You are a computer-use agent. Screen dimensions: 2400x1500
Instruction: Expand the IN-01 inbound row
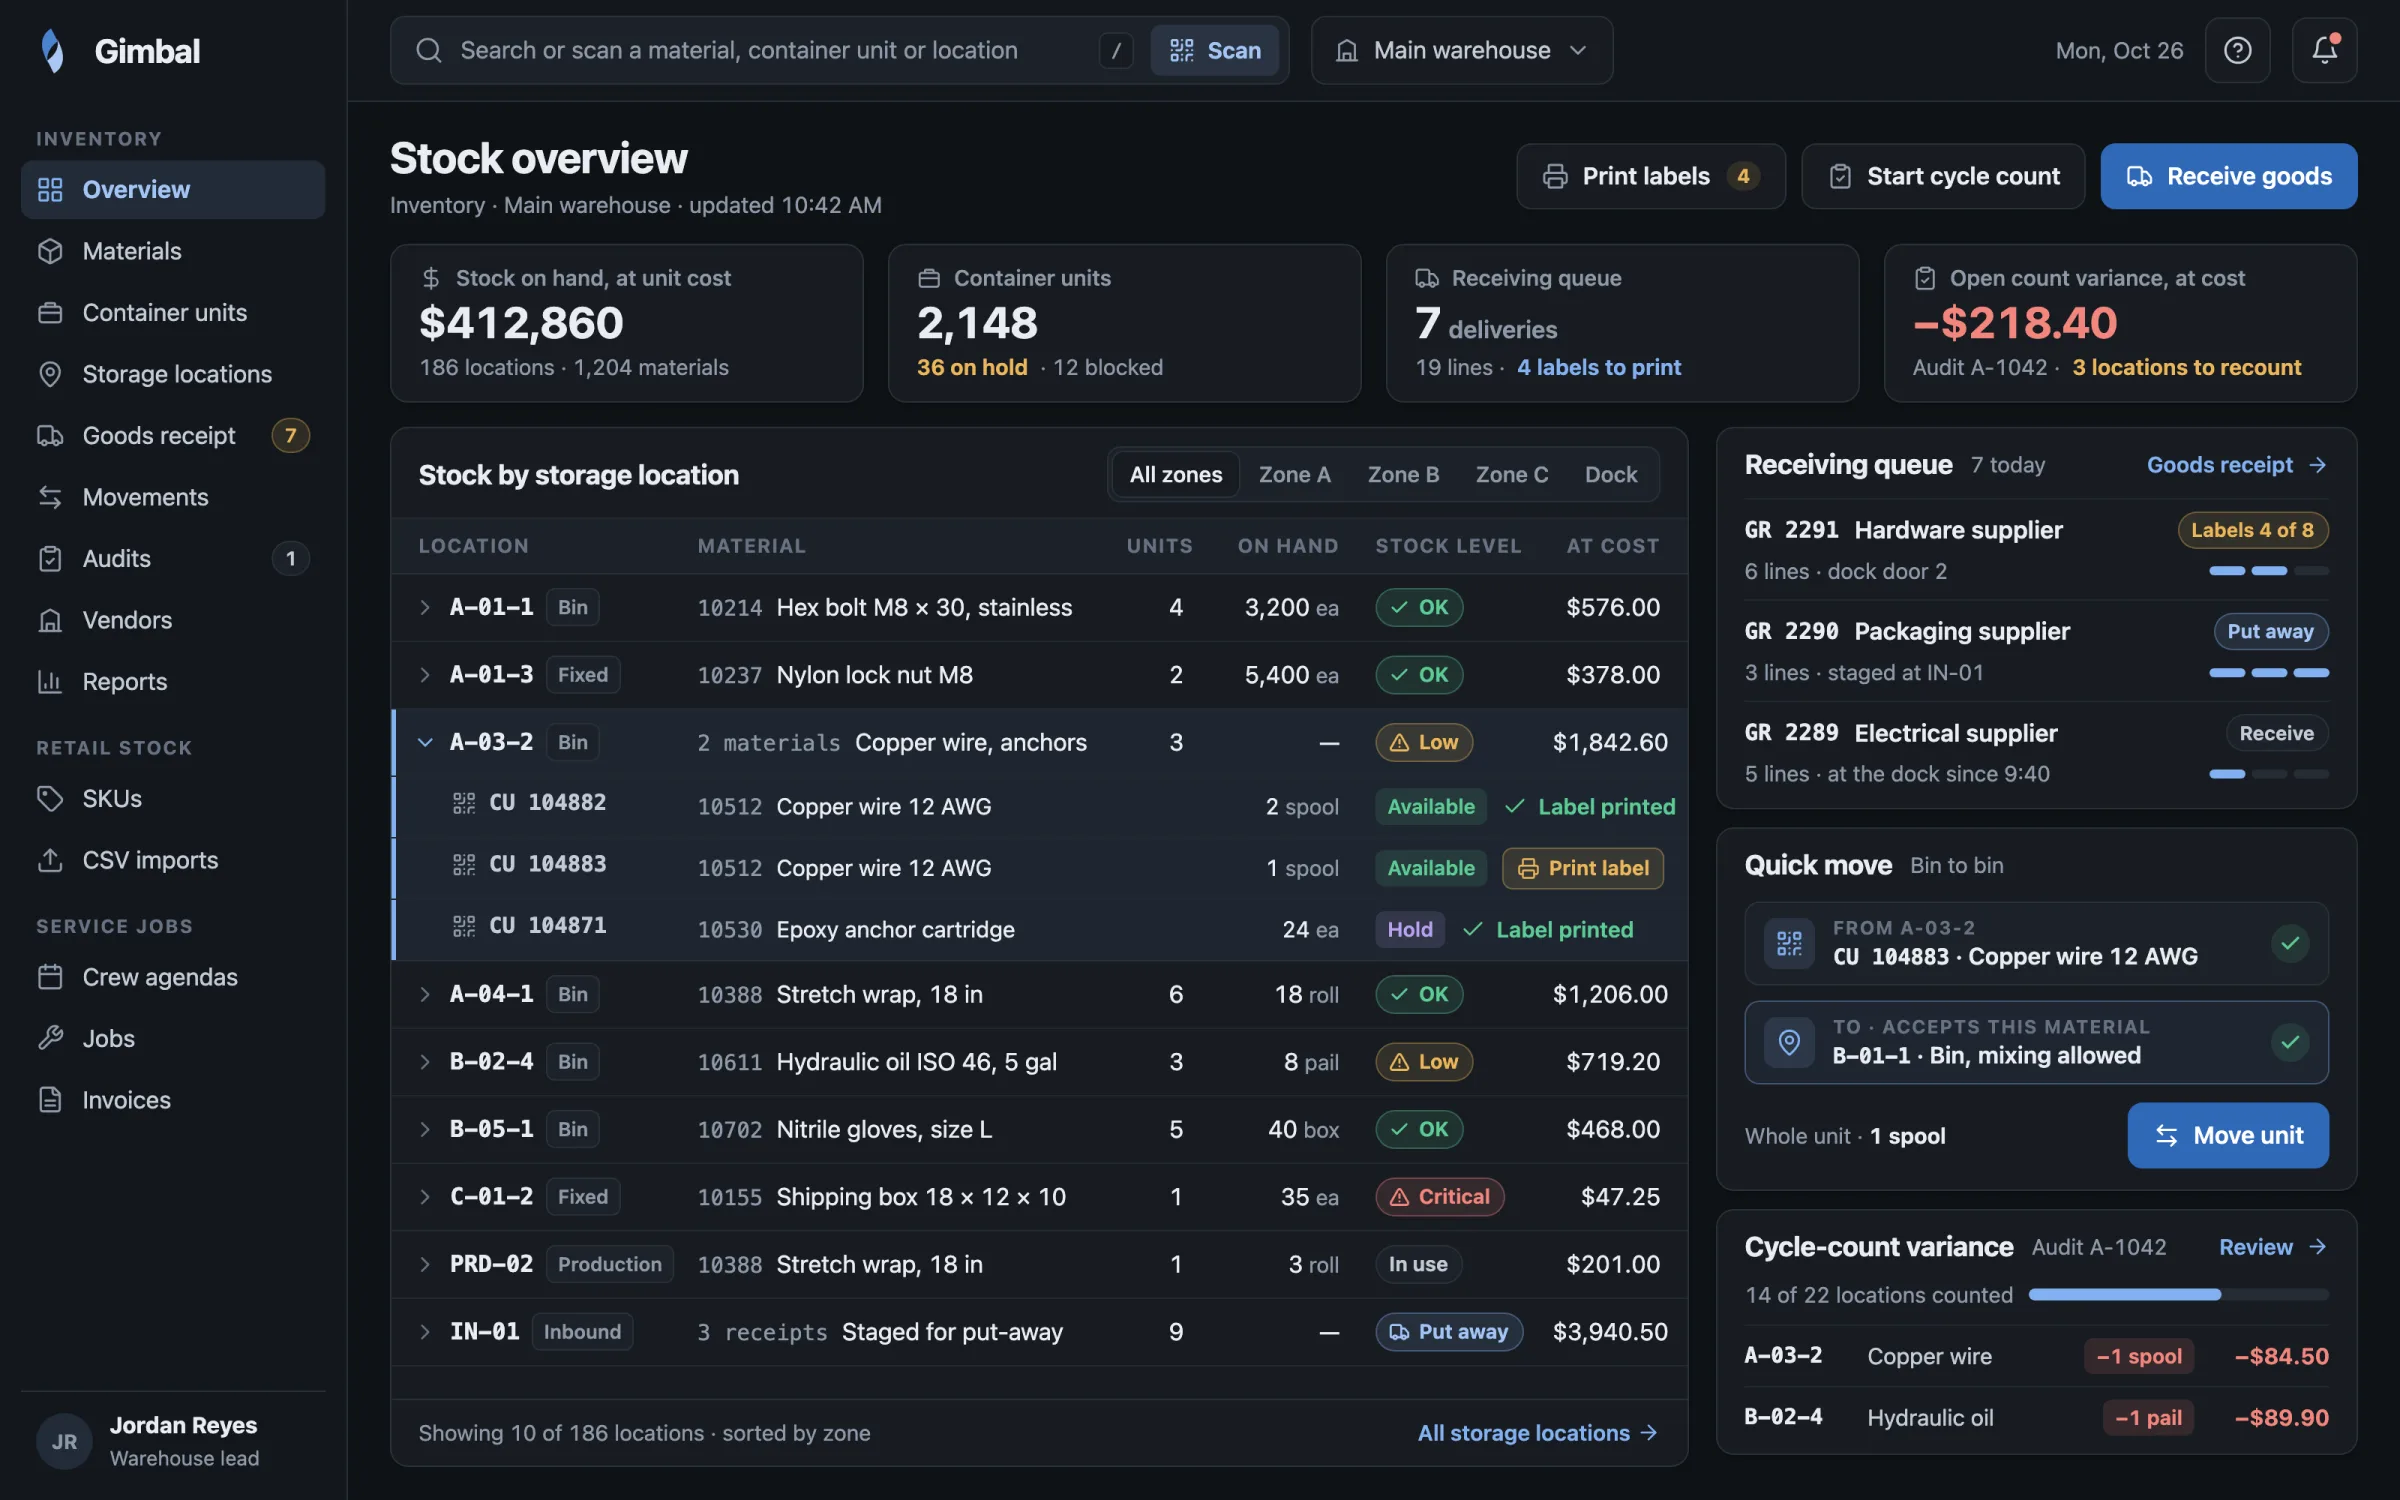425,1331
